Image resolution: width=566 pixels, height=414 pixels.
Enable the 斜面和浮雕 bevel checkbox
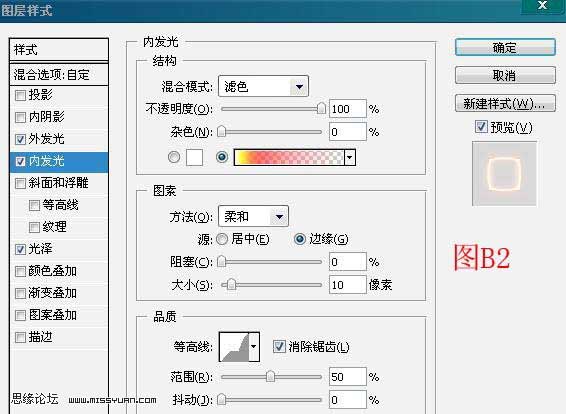pyautogui.click(x=20, y=183)
